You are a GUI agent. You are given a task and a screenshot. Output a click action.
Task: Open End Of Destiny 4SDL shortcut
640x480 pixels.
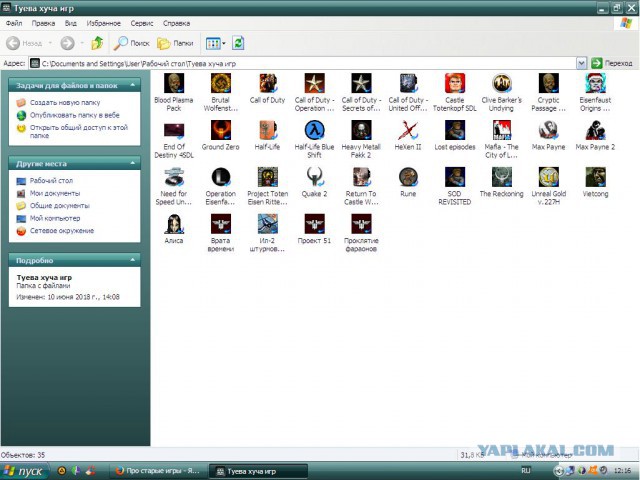[x=174, y=130]
